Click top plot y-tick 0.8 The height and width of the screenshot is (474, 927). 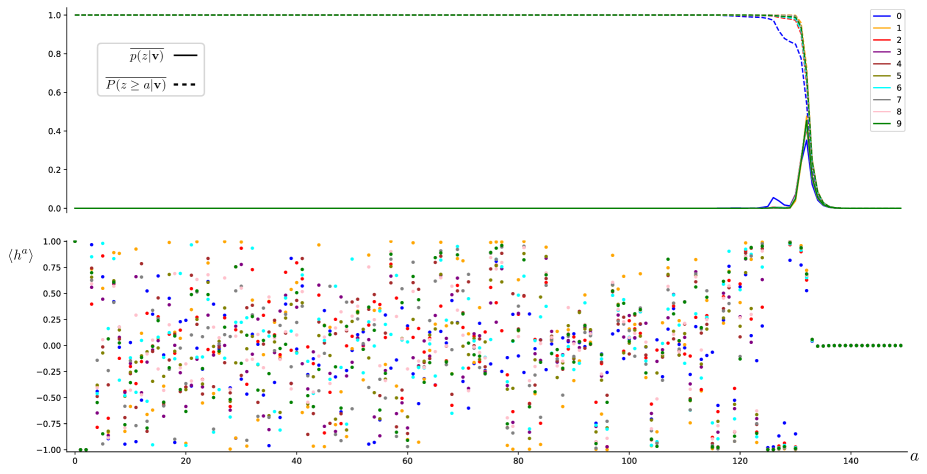(54, 54)
